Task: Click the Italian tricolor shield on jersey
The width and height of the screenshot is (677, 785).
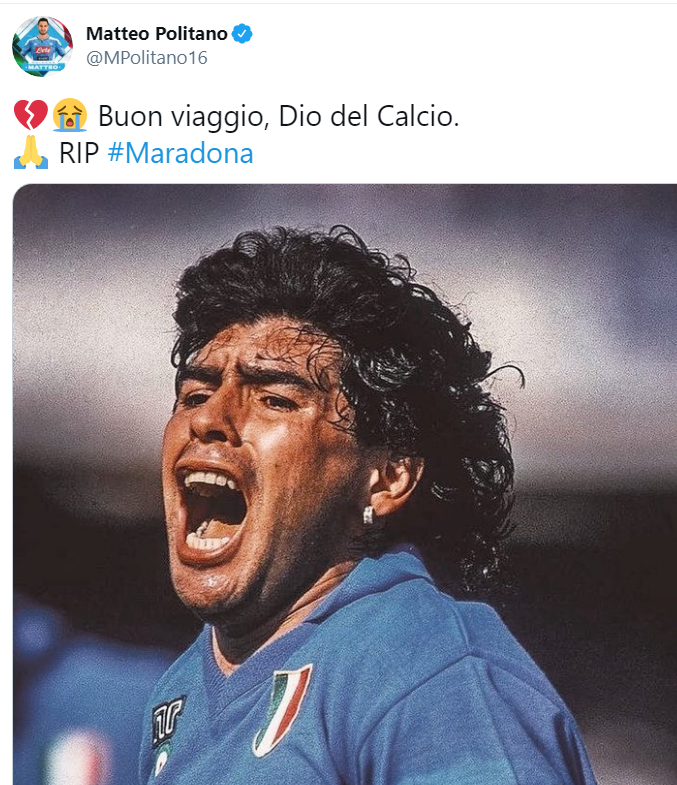Action: pyautogui.click(x=282, y=709)
